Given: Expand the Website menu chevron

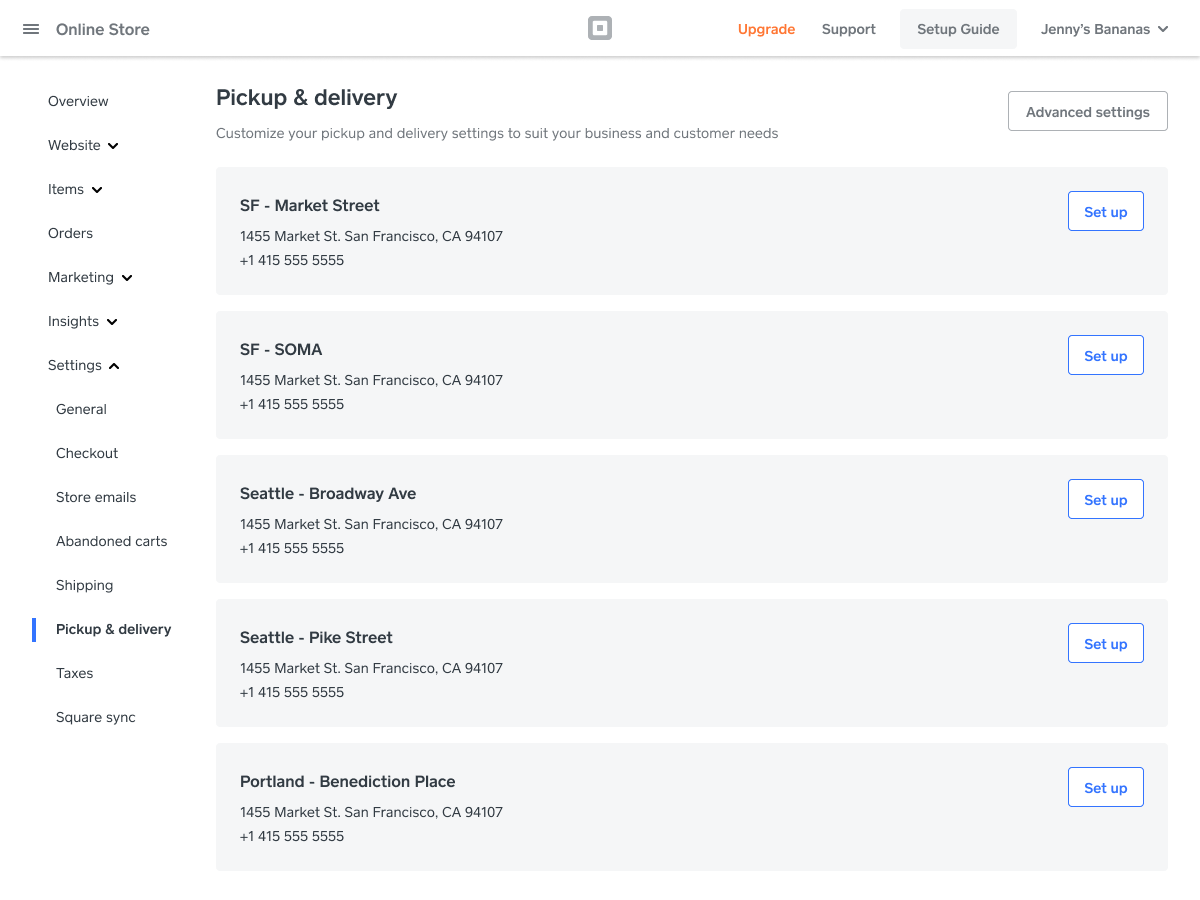Looking at the screenshot, I should click(x=113, y=146).
